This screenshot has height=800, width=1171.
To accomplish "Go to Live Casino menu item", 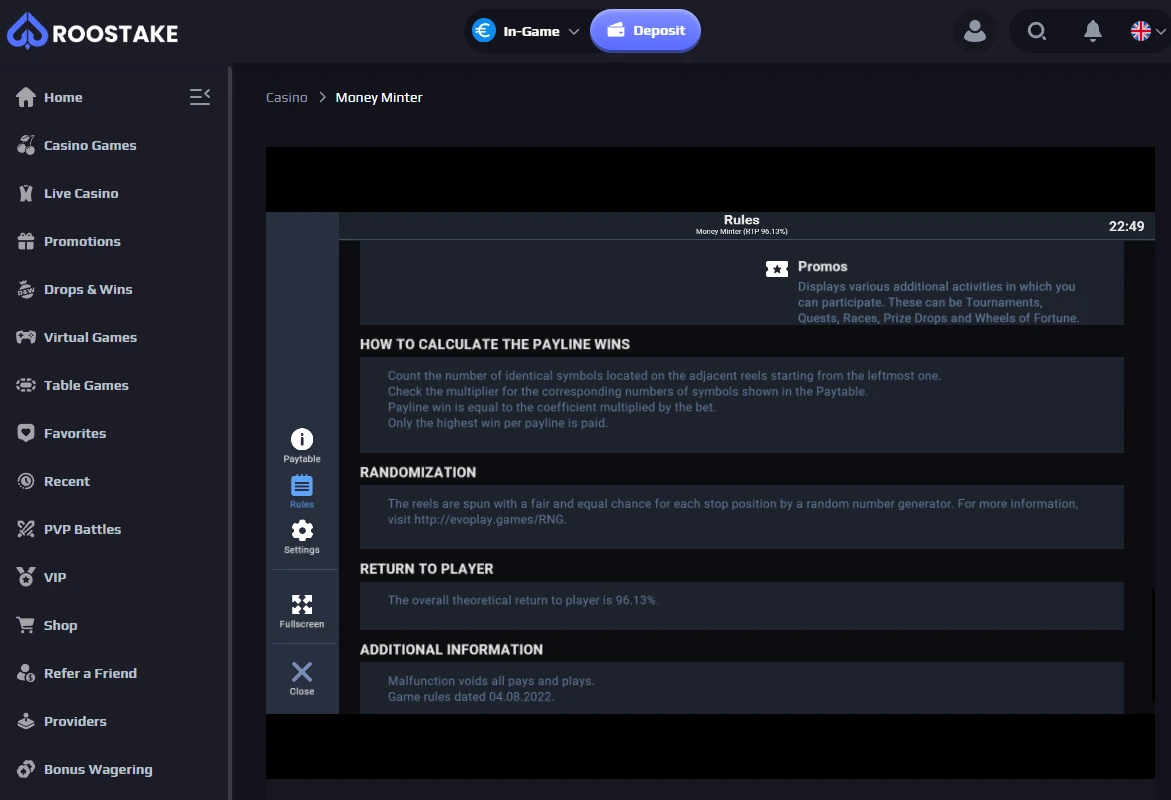I will 81,193.
